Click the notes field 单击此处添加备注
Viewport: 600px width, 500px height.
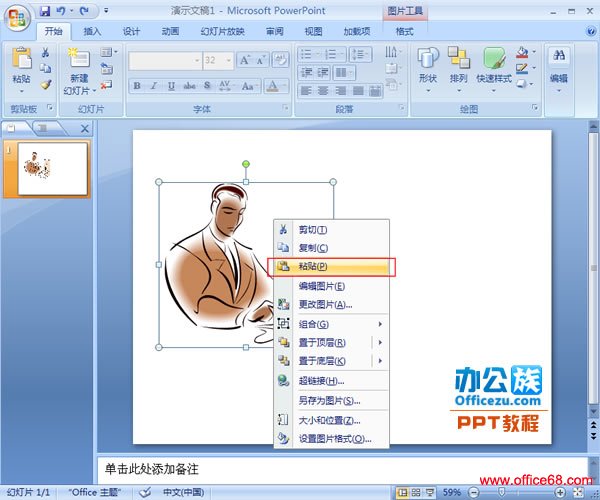click(x=342, y=470)
